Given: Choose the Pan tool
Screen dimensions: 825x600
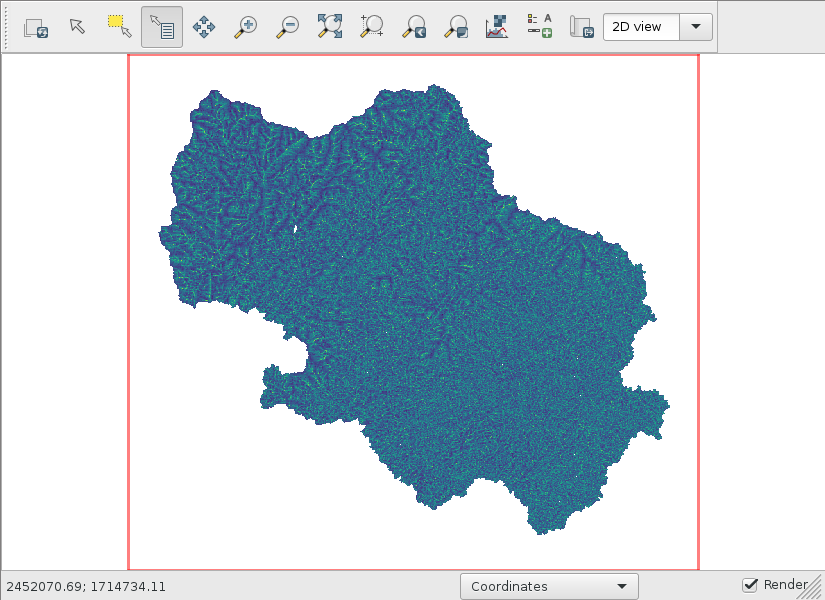Looking at the screenshot, I should tap(204, 27).
